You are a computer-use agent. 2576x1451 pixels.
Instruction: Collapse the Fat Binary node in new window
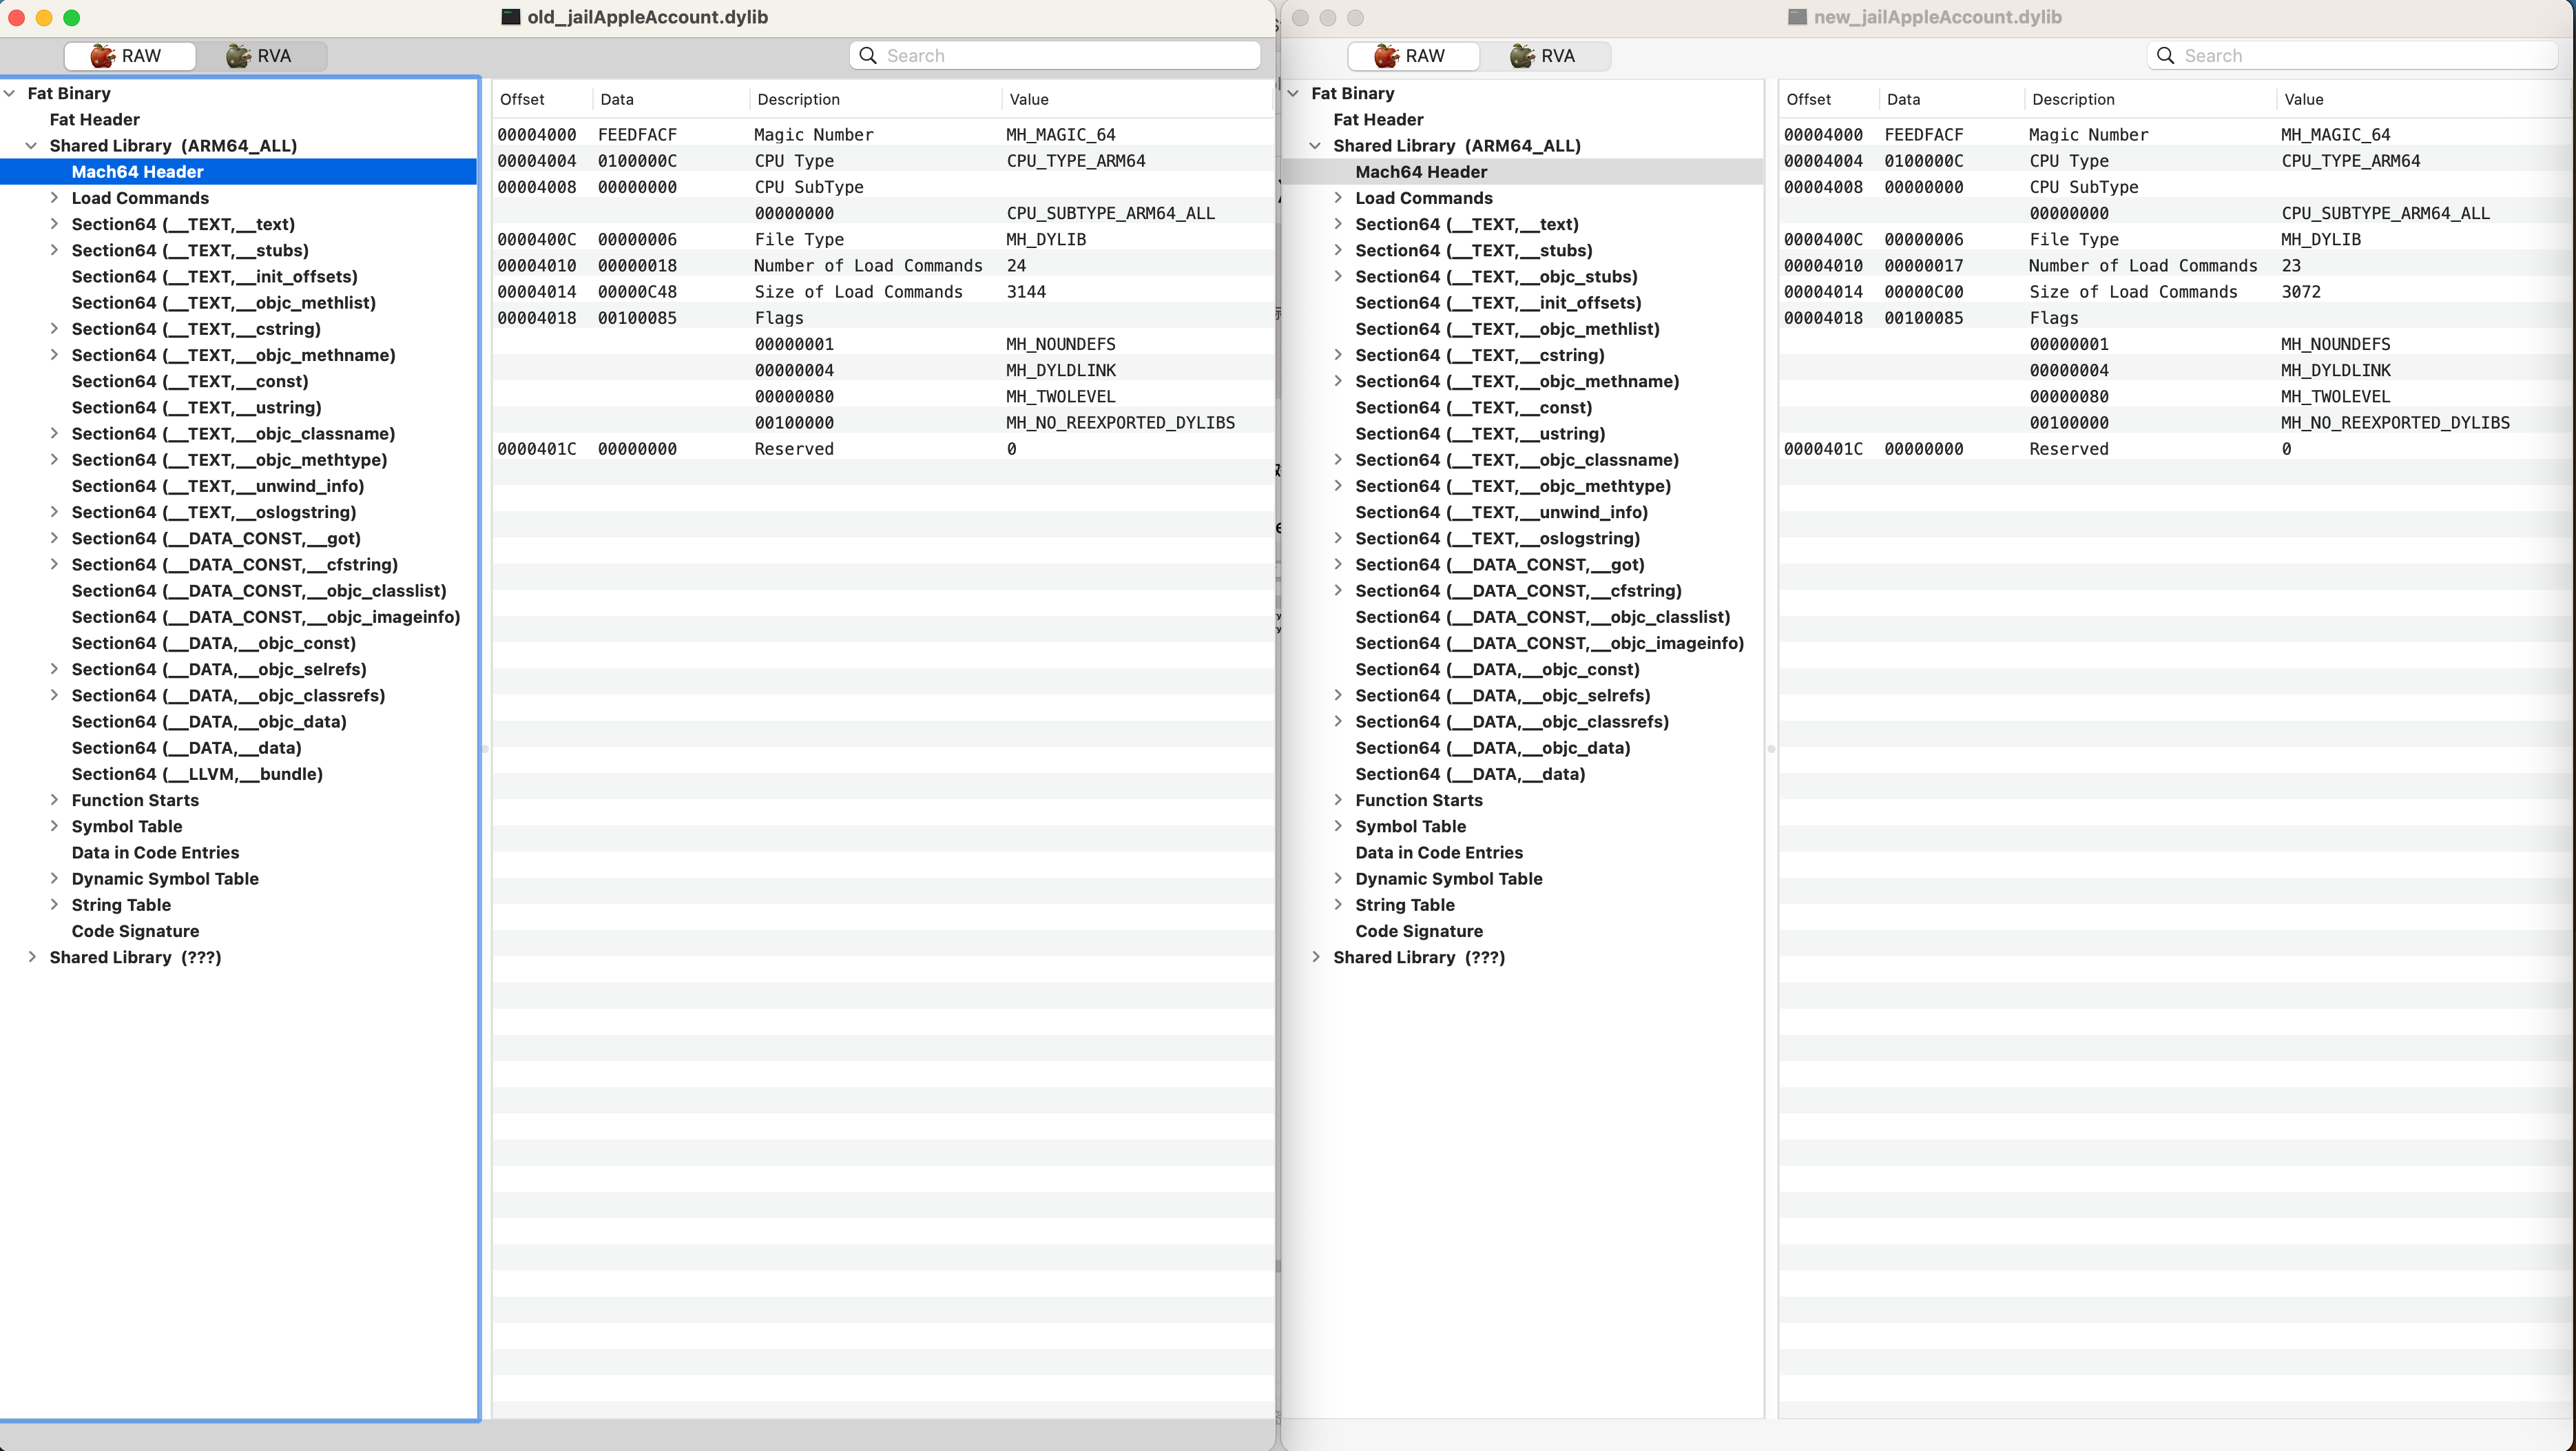tap(1293, 93)
